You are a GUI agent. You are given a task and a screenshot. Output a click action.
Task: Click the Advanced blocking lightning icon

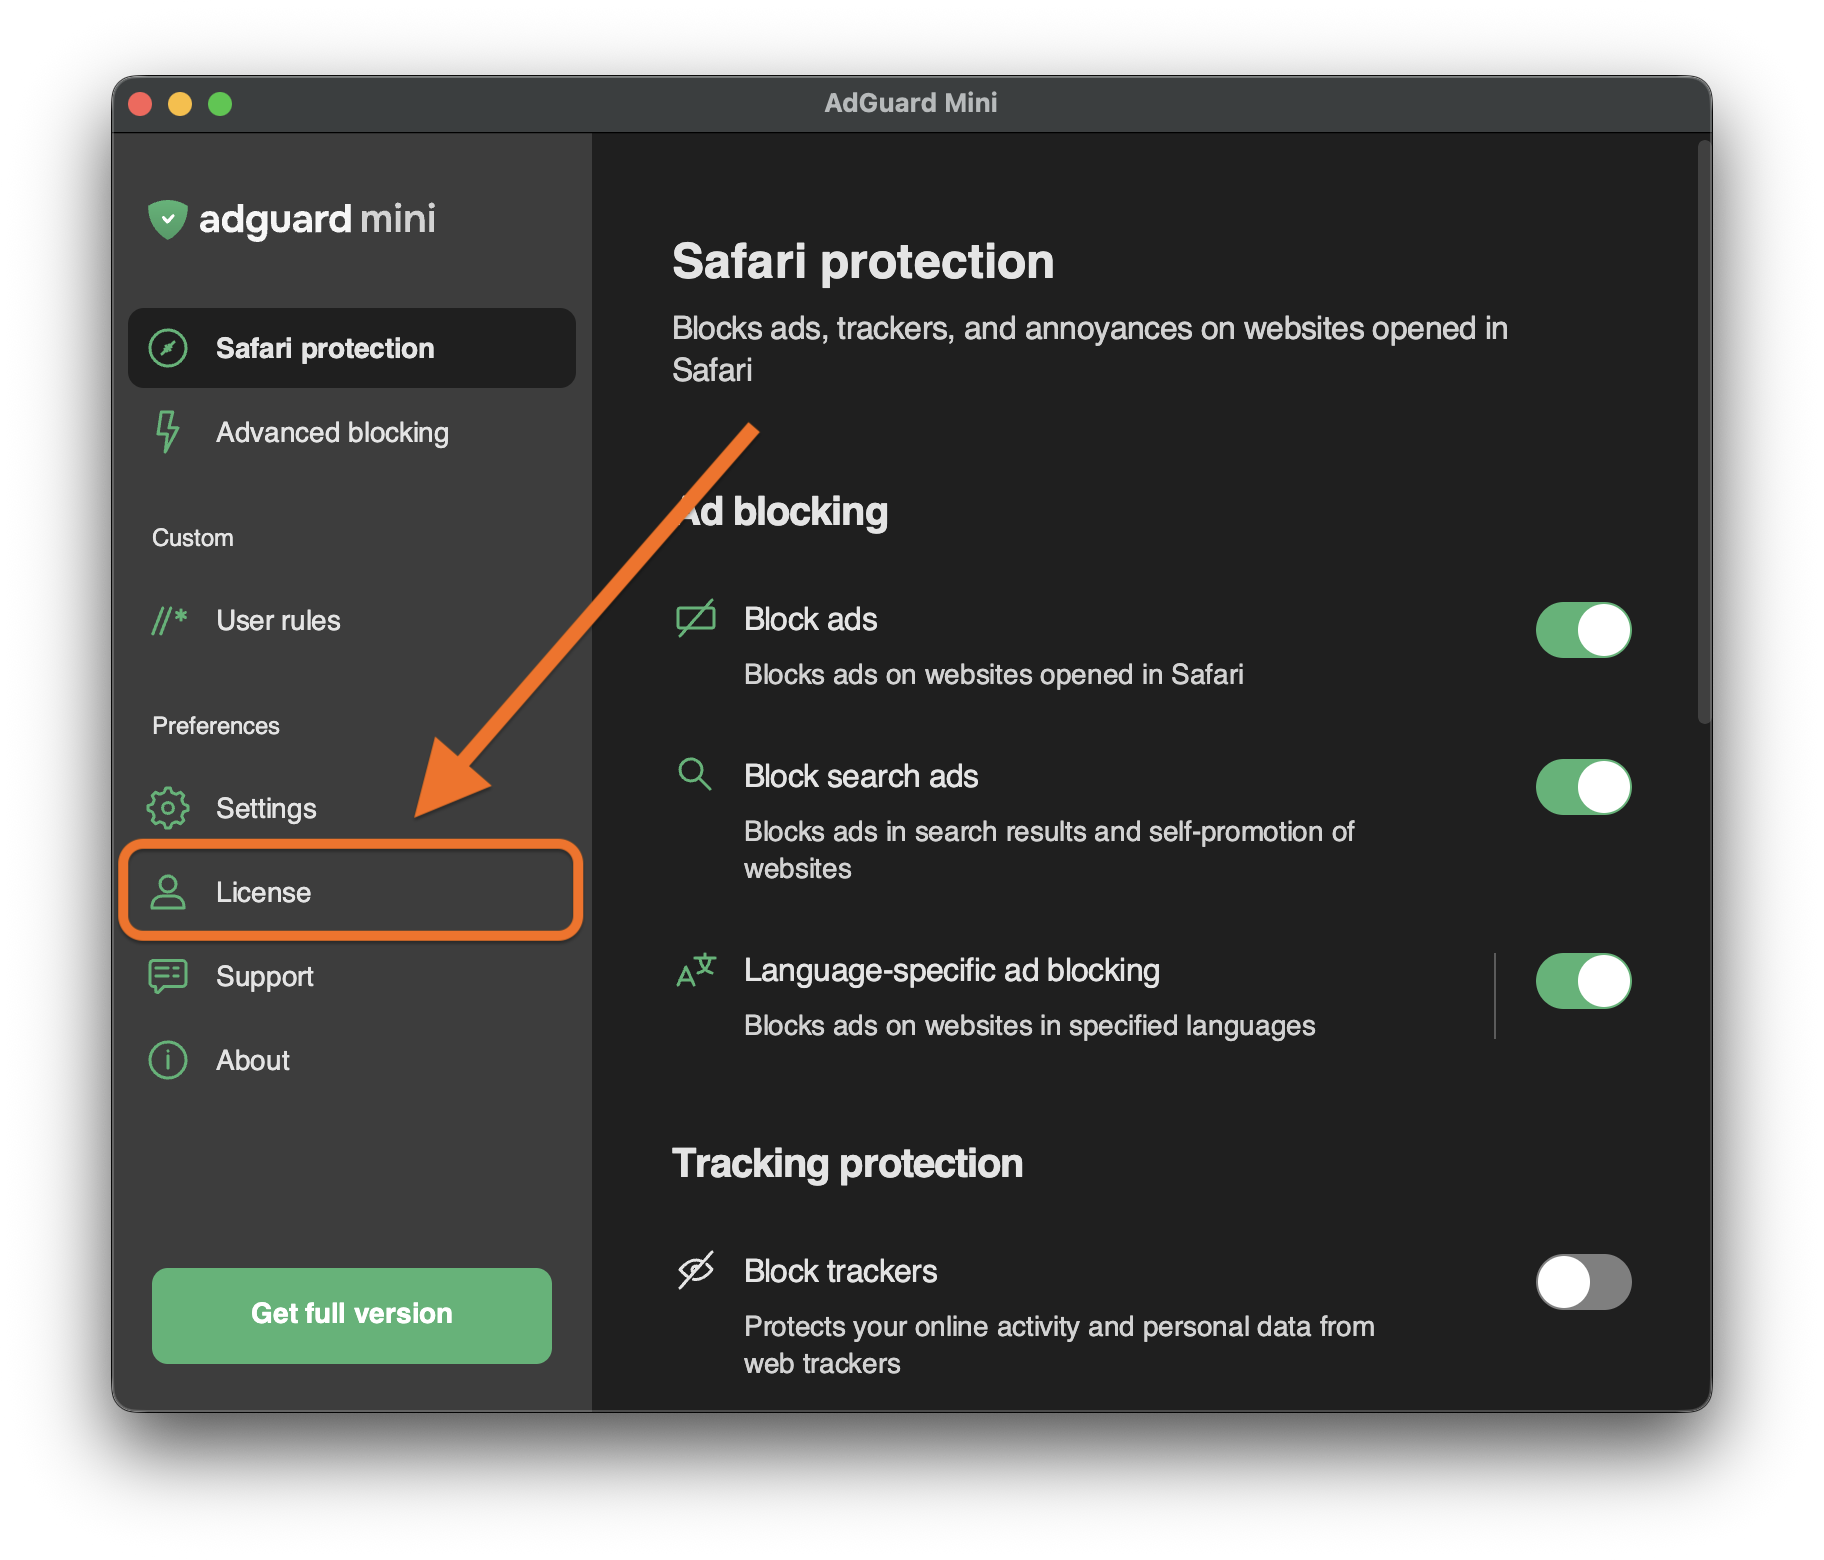click(167, 432)
